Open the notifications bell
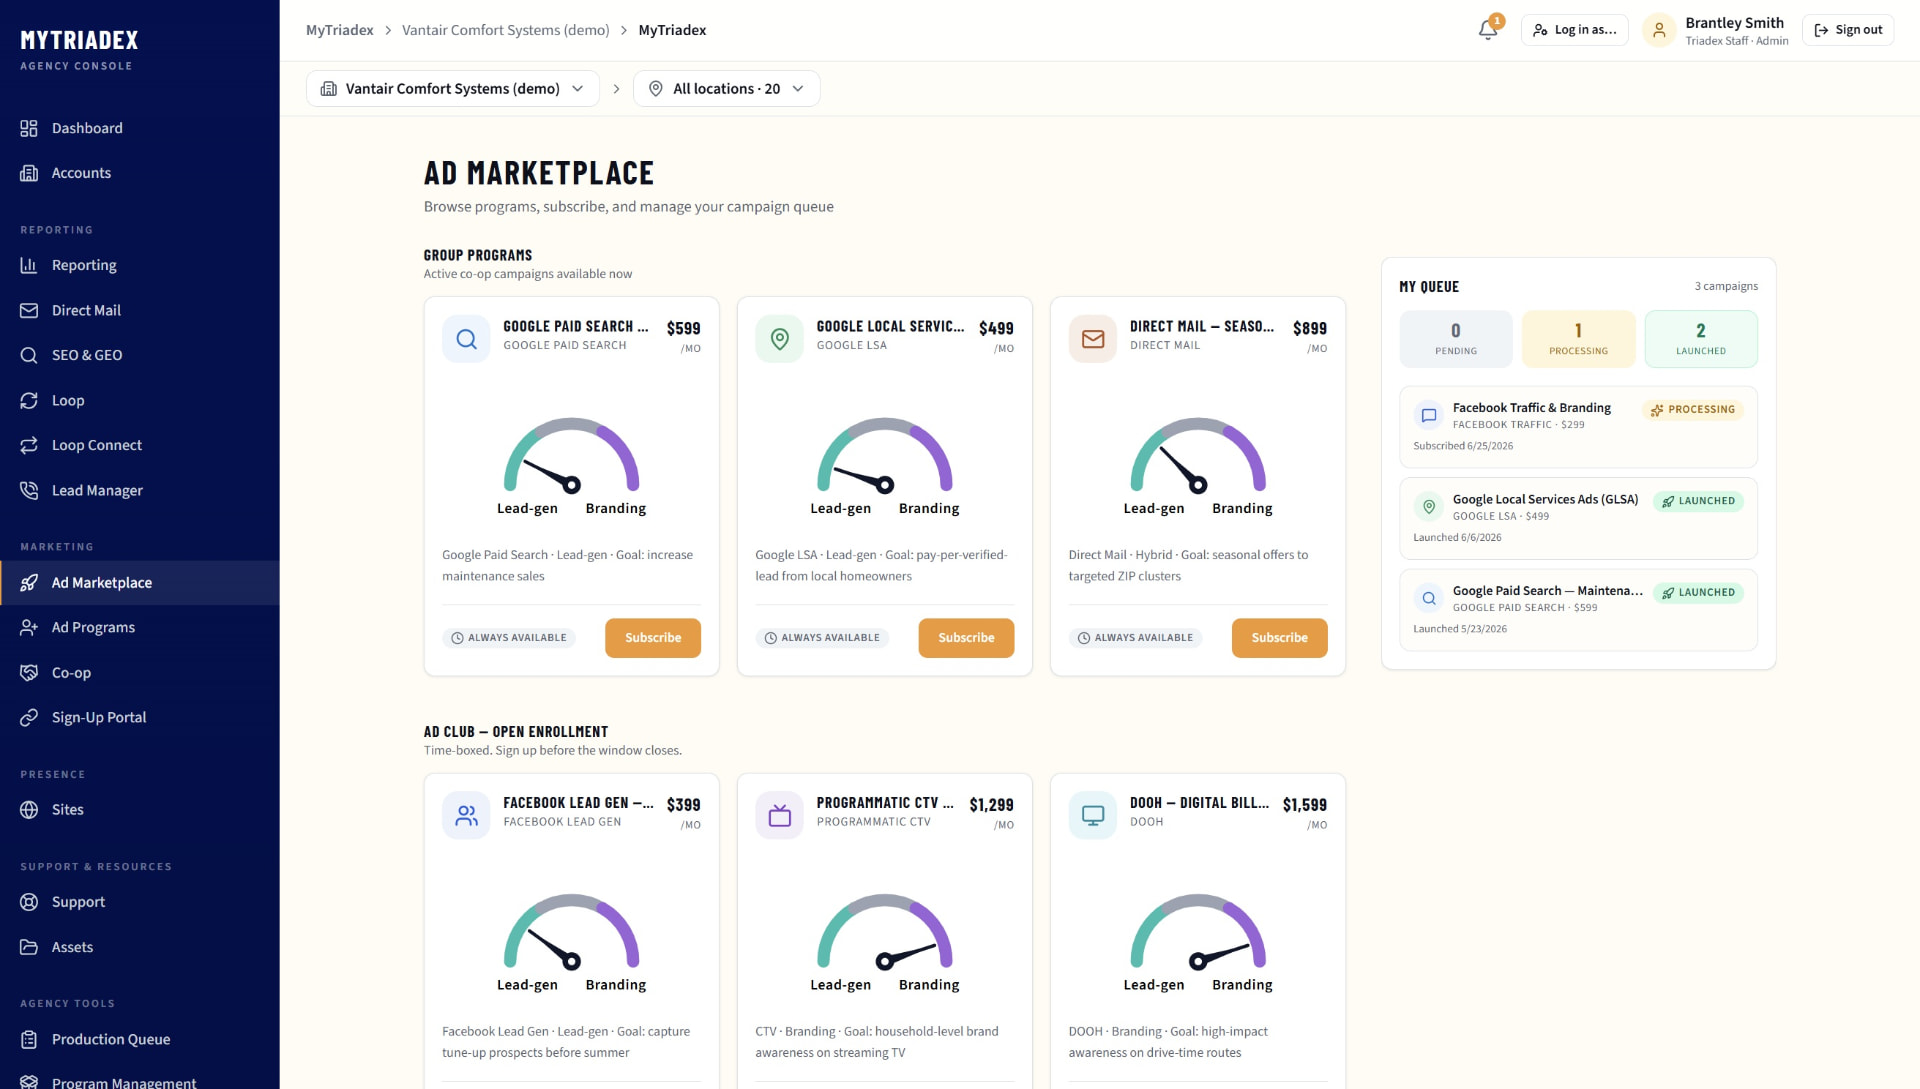 pyautogui.click(x=1488, y=30)
